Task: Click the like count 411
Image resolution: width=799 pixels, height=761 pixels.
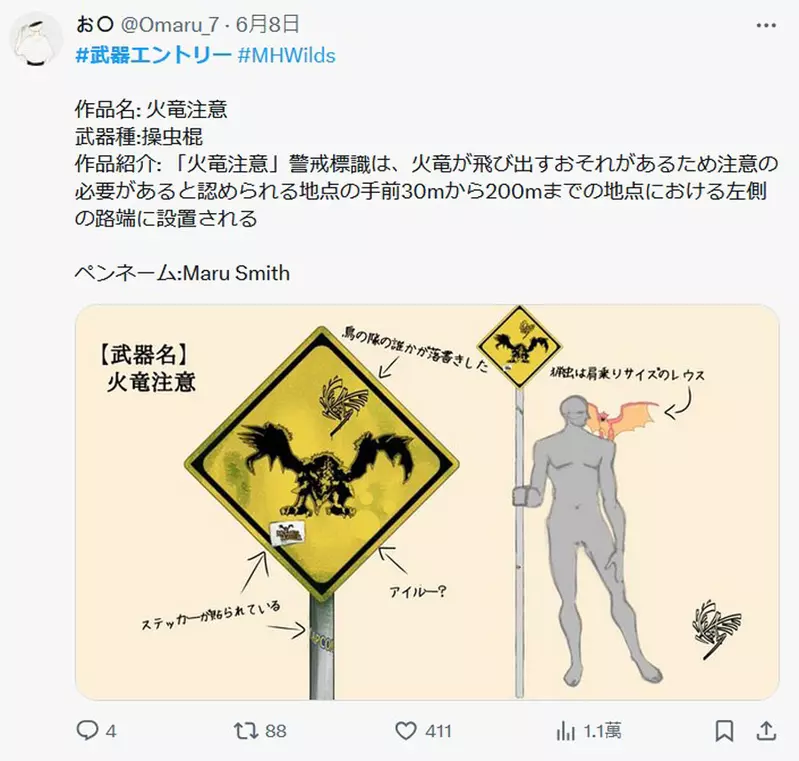Action: [x=438, y=731]
